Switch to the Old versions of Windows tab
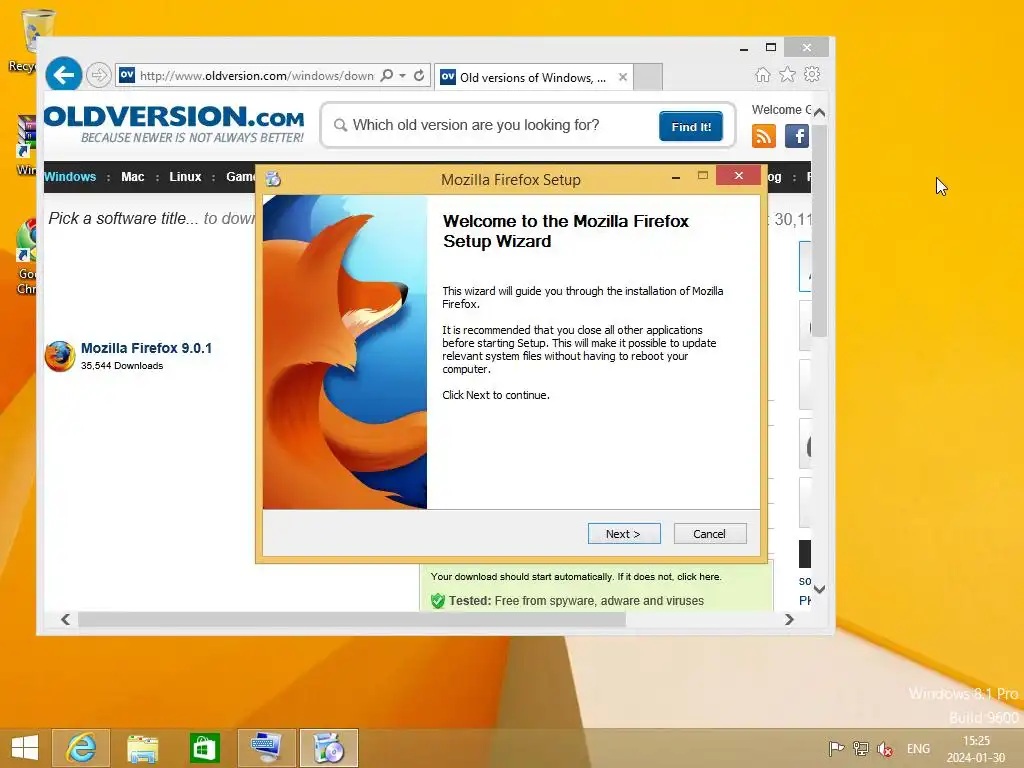The height and width of the screenshot is (768, 1024). (x=532, y=77)
